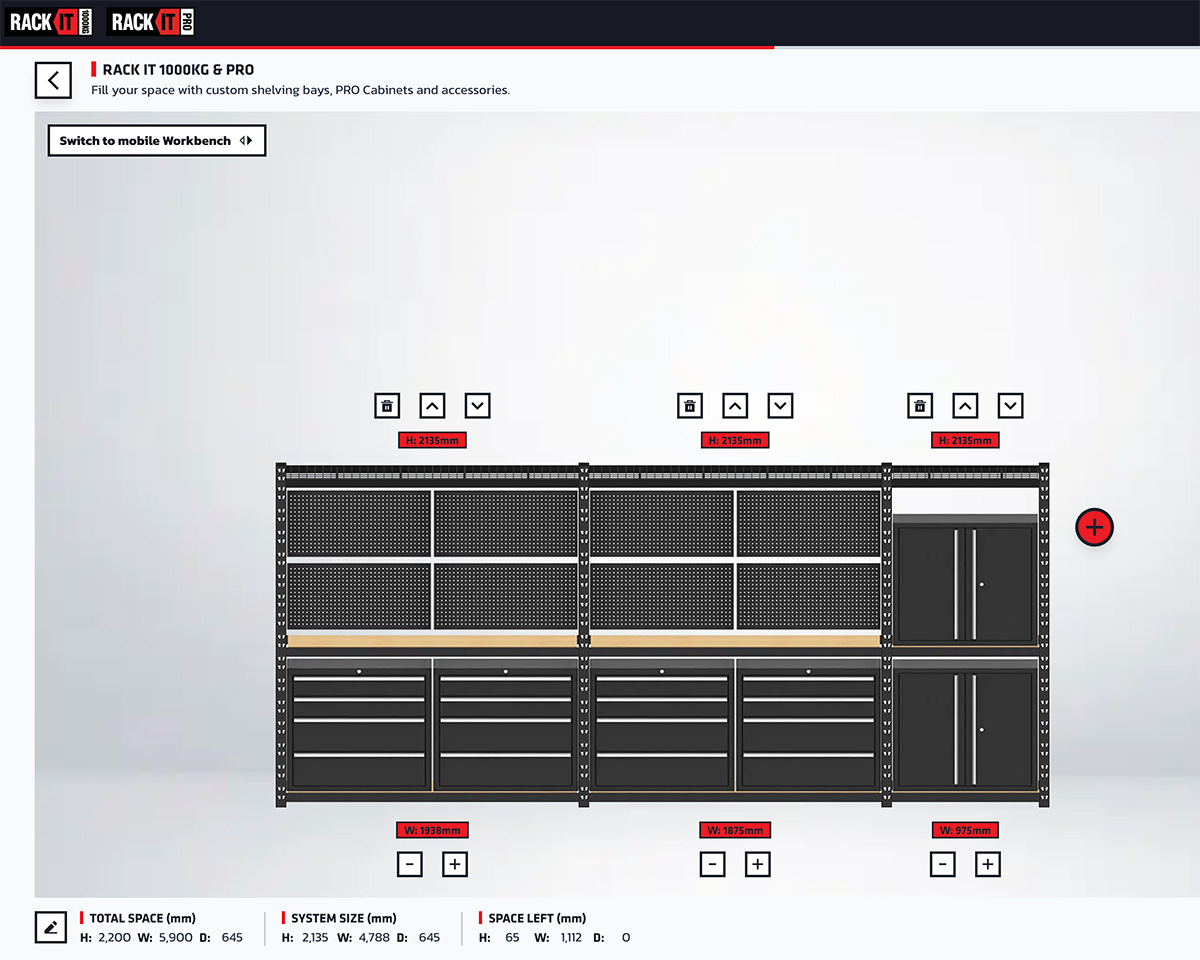
Task: Increase height of the right bay
Action: [965, 406]
